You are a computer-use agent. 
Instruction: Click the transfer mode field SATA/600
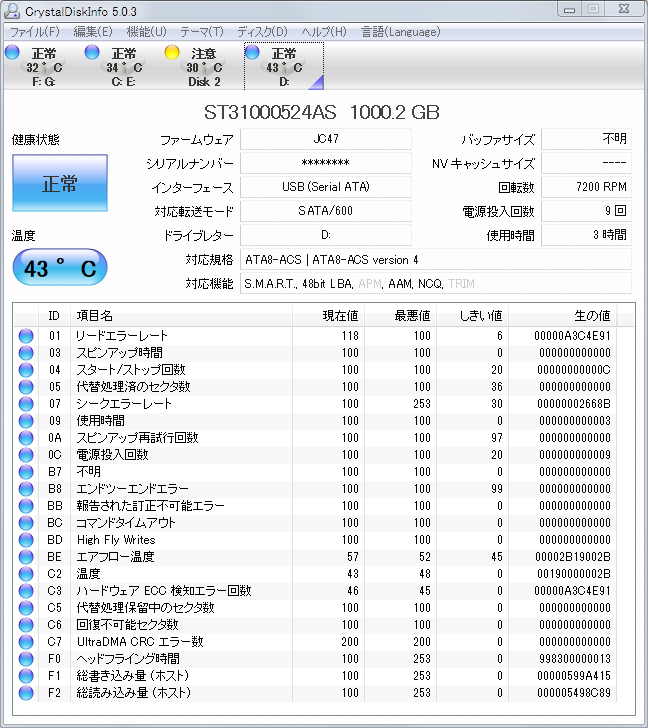(x=326, y=211)
